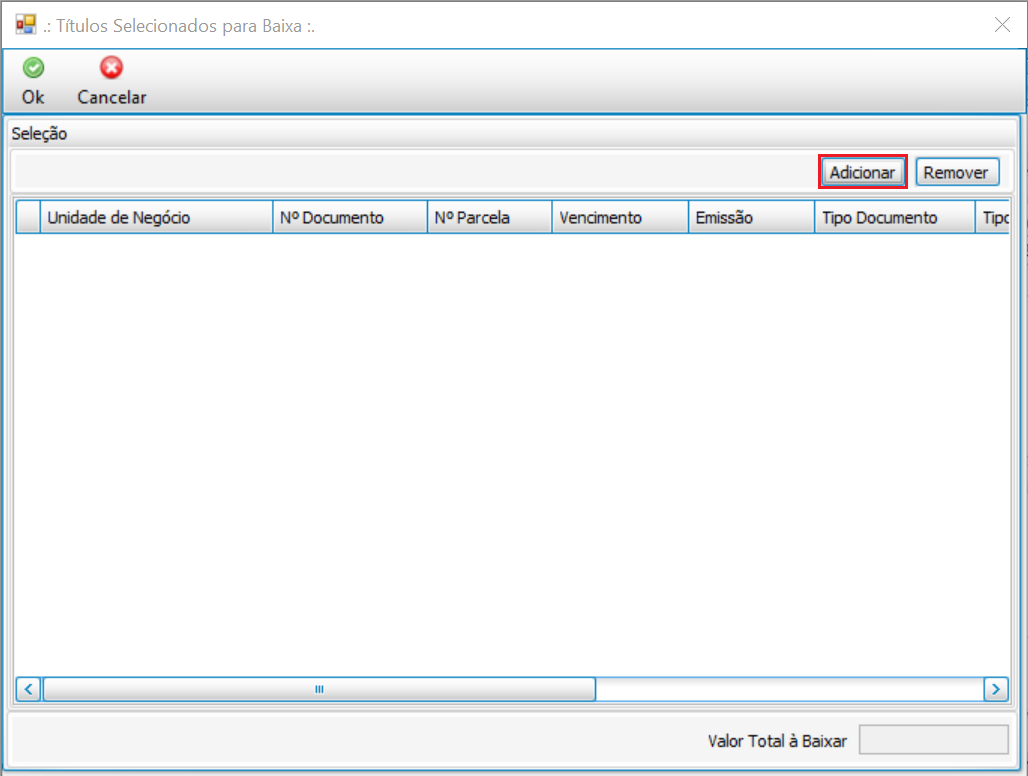Click the horizontal scrollbar thumb
This screenshot has height=776, width=1028.
pos(319,689)
